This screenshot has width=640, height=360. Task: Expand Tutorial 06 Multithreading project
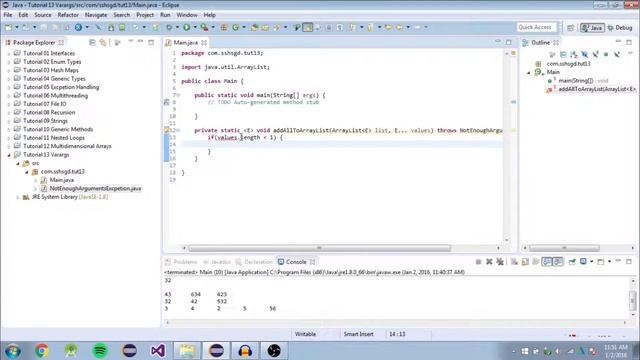point(9,96)
